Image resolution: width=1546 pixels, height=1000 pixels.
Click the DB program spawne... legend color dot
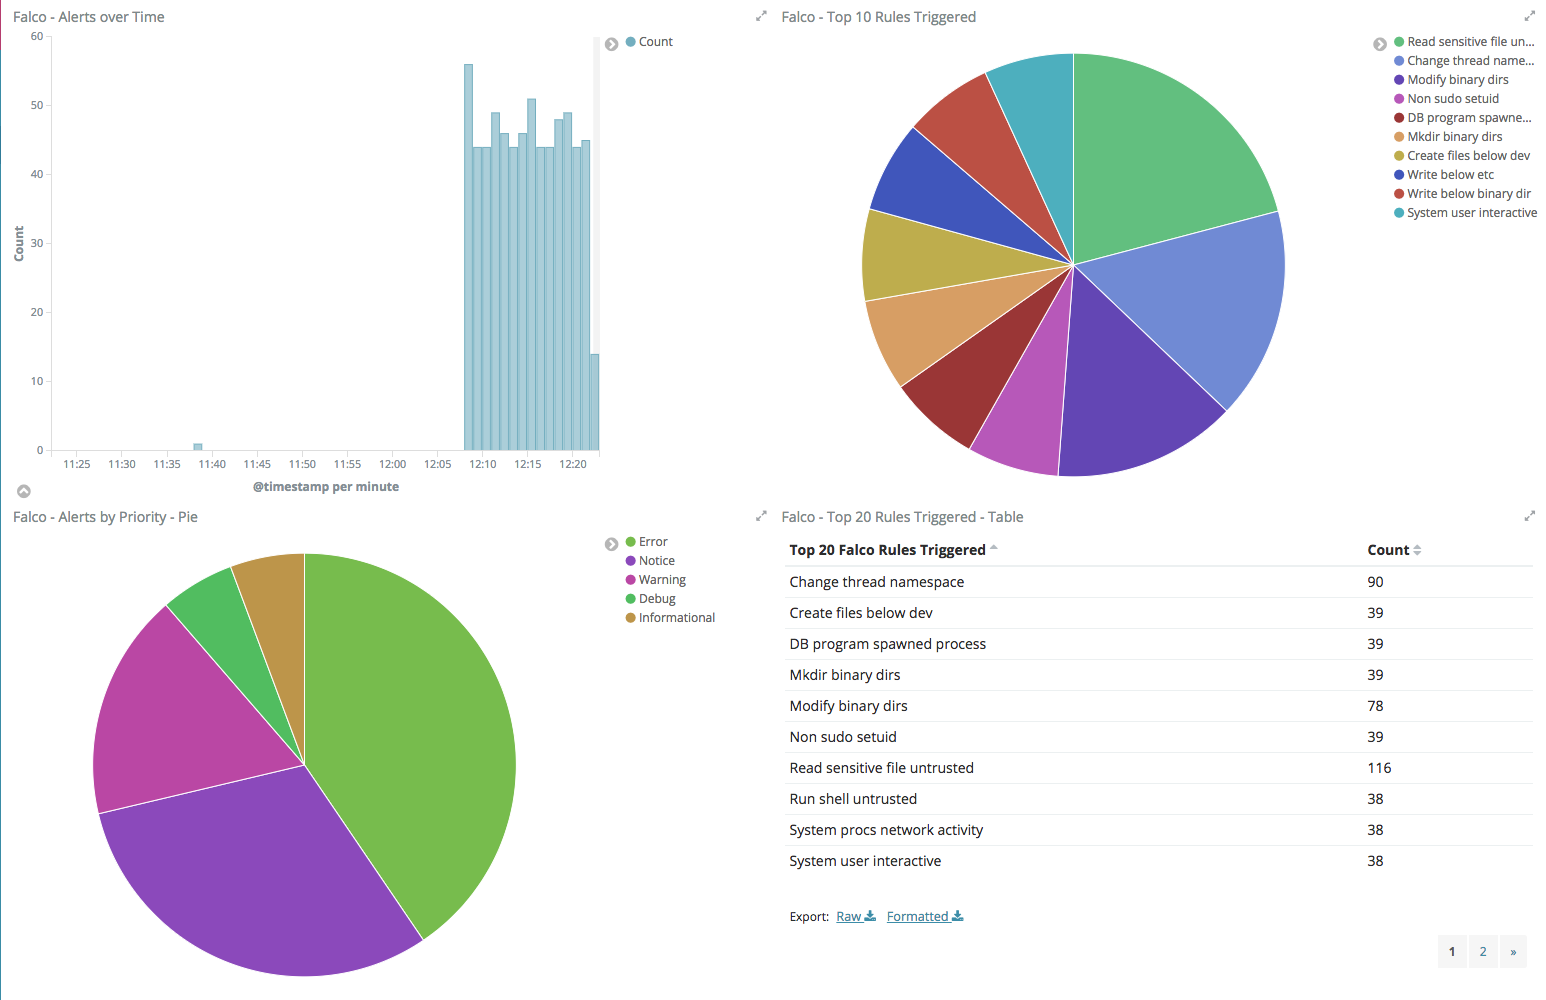click(1399, 118)
